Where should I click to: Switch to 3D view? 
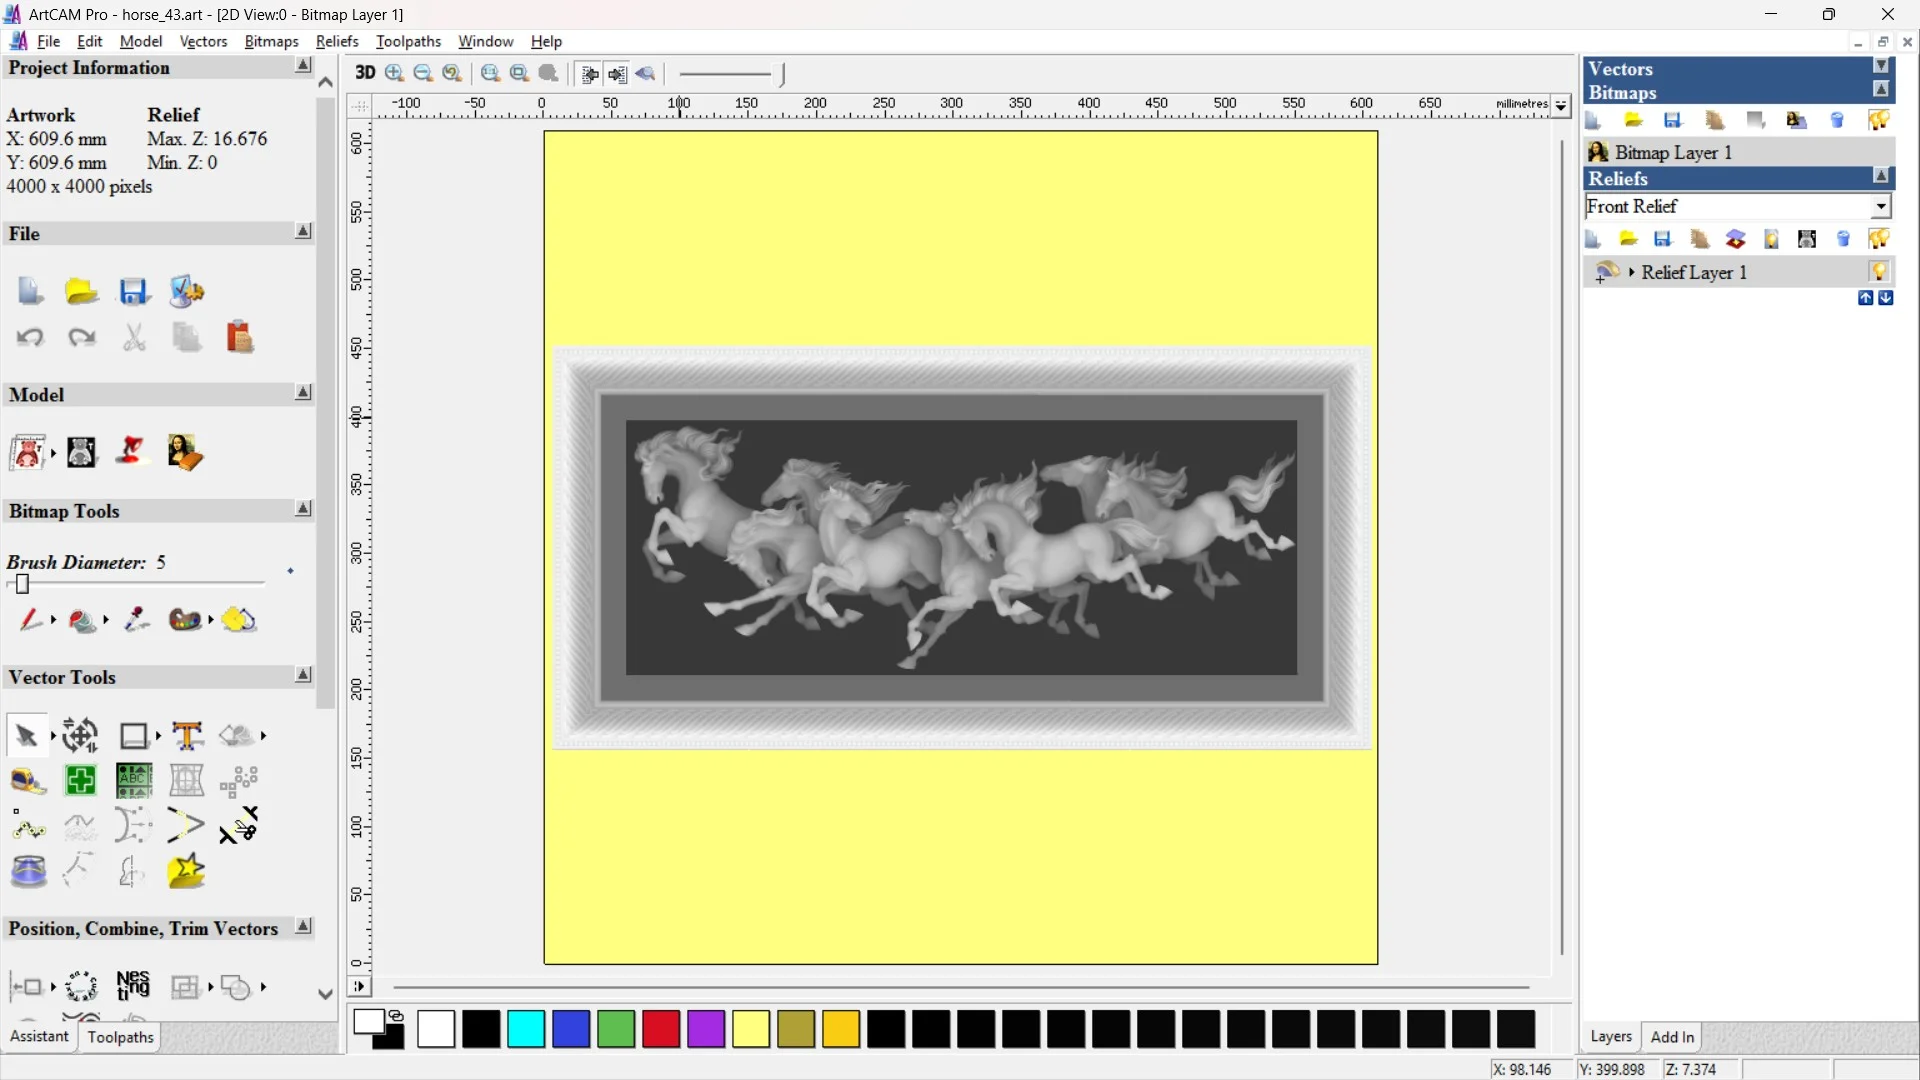pyautogui.click(x=365, y=73)
